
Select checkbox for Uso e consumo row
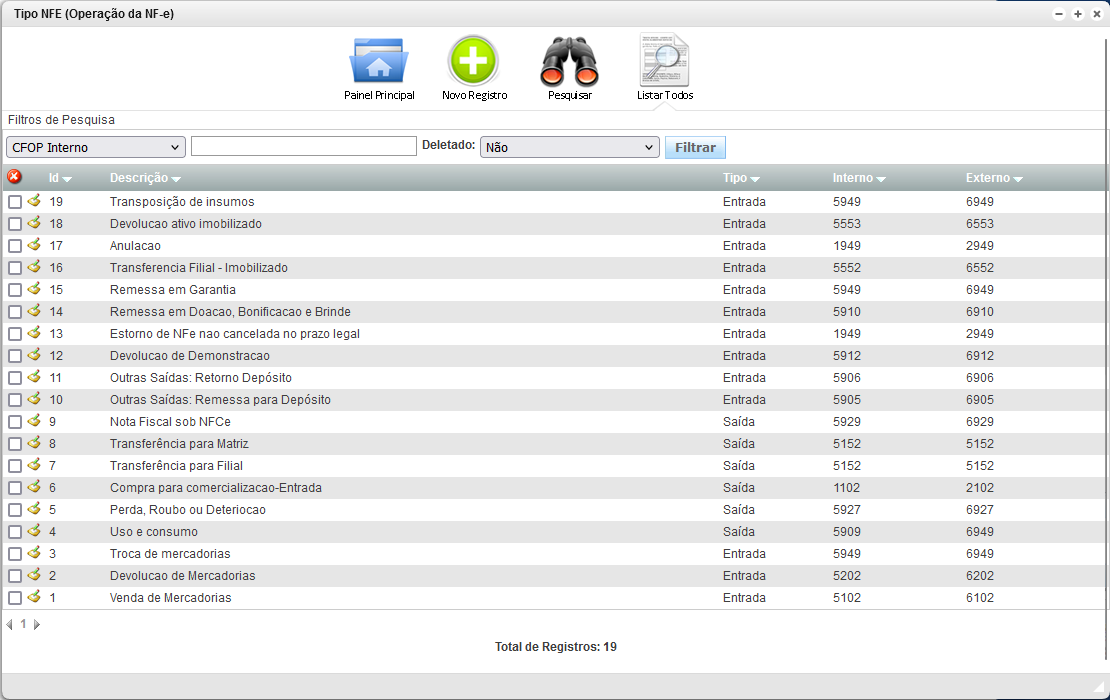[15, 532]
